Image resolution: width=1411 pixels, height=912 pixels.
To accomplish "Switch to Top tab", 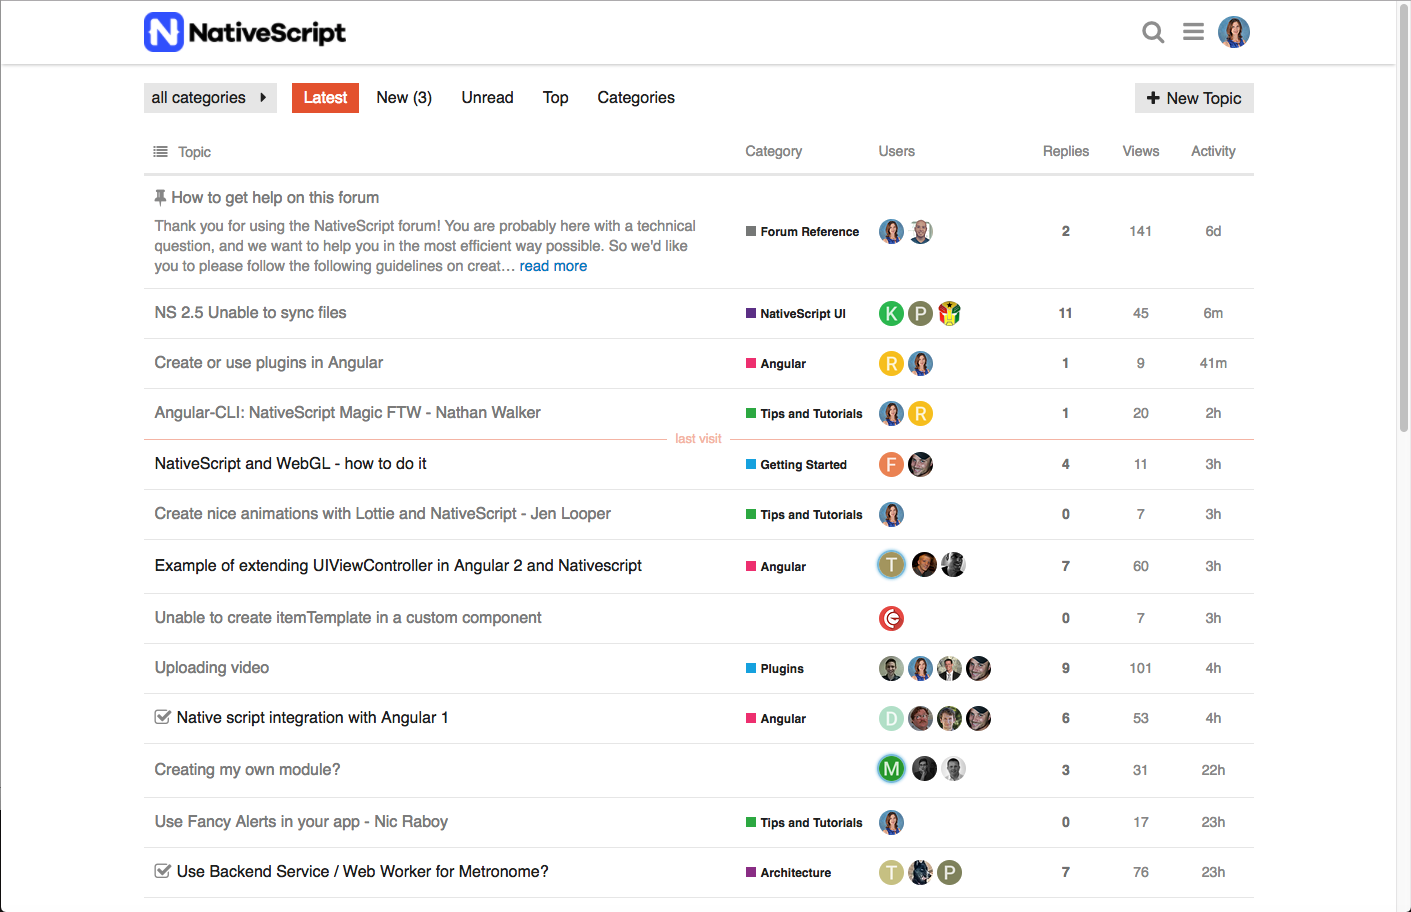I will point(555,98).
